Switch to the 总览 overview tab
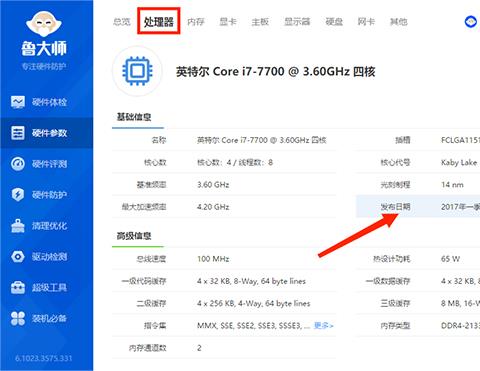480x371 pixels. tap(122, 22)
